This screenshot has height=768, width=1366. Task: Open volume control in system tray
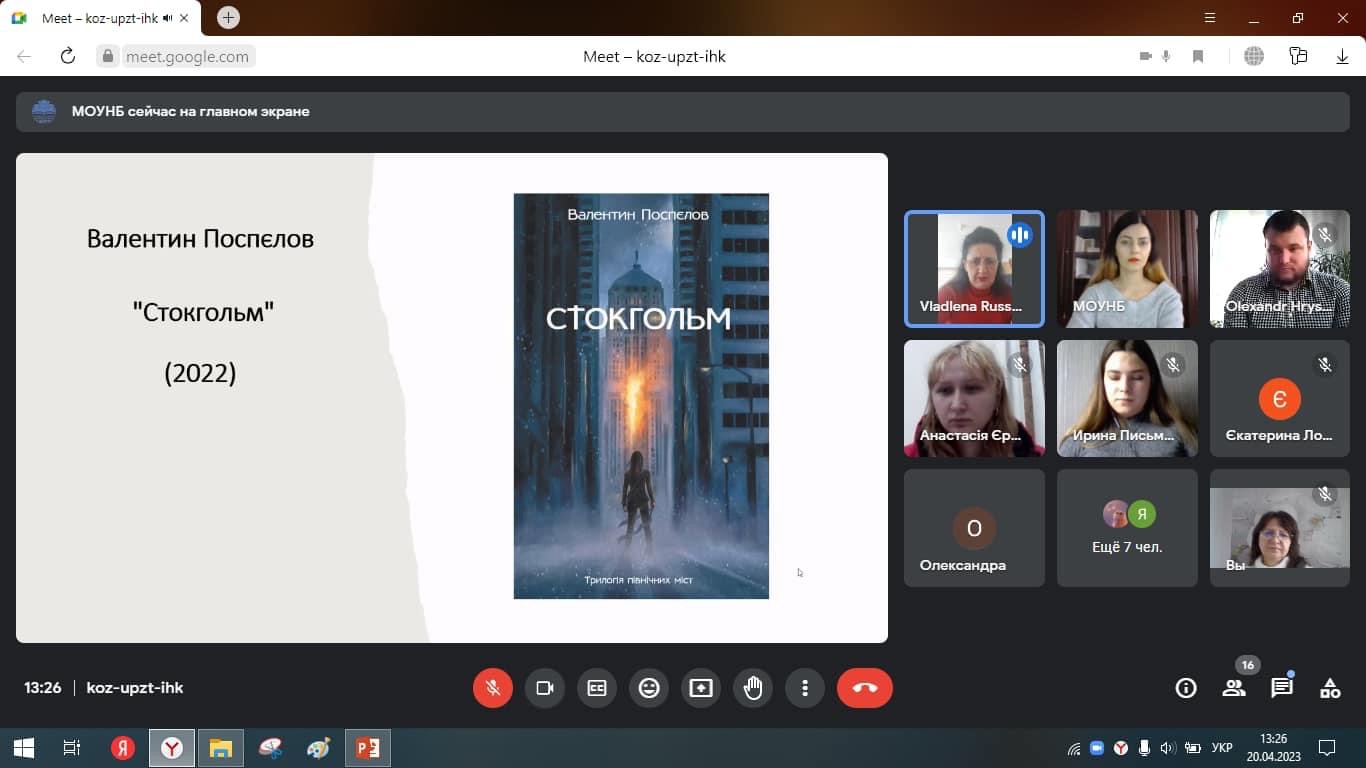coord(1167,748)
